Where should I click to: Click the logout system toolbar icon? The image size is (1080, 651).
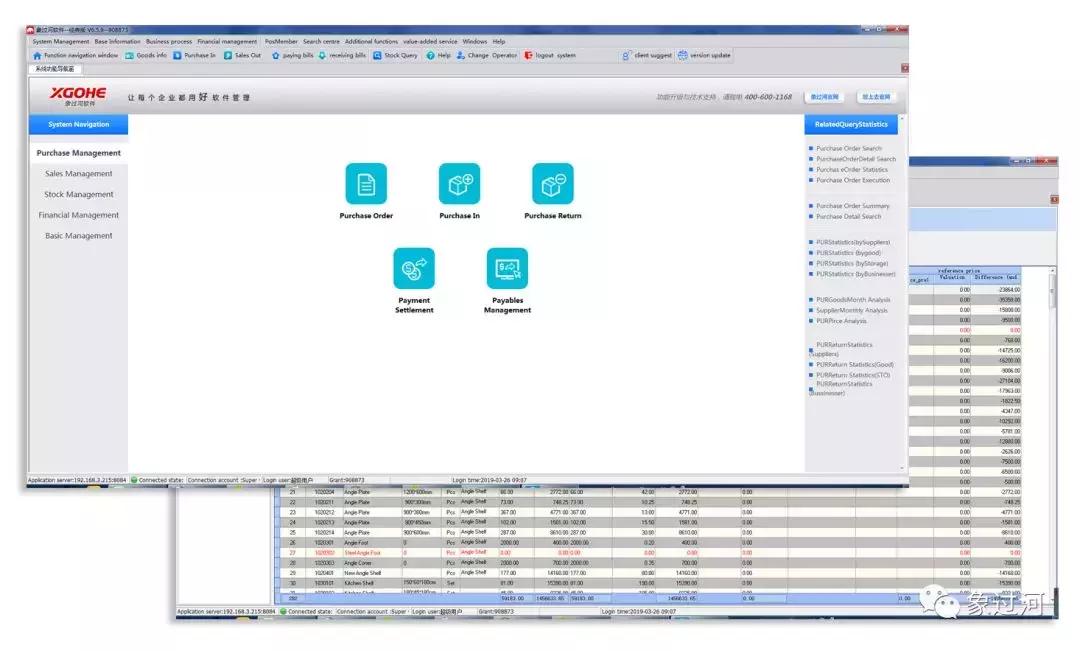[x=528, y=55]
